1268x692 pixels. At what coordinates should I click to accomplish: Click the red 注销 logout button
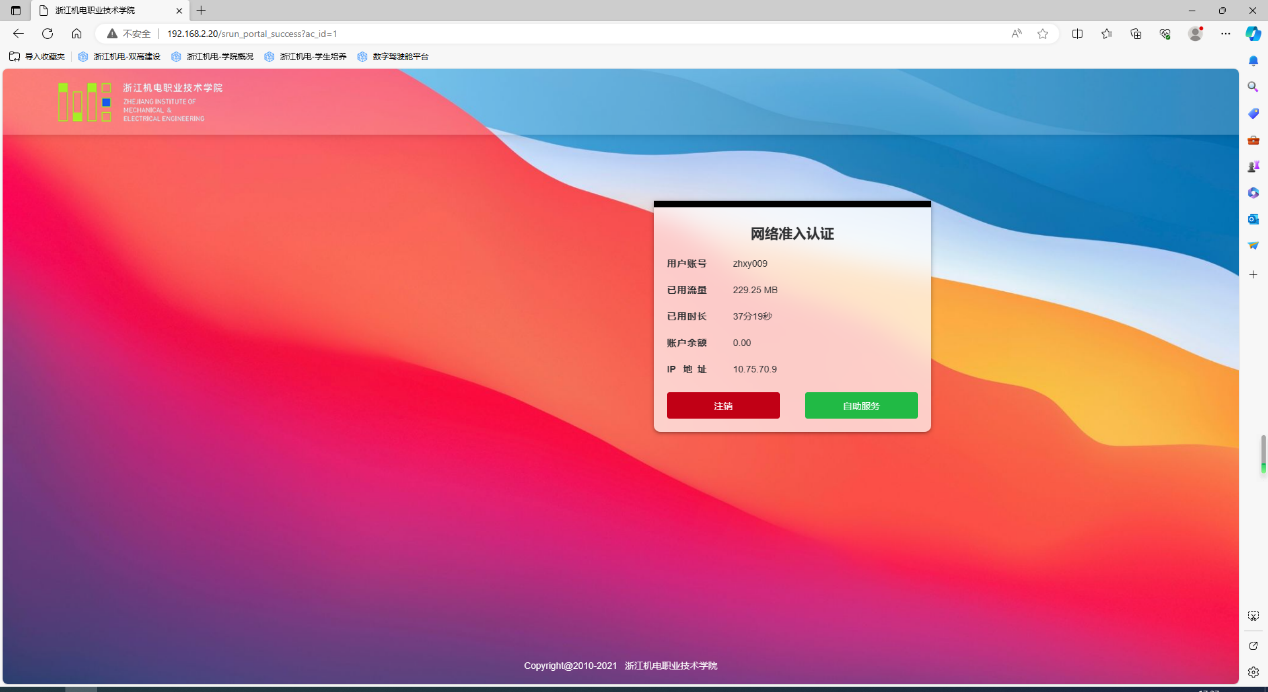tap(723, 406)
